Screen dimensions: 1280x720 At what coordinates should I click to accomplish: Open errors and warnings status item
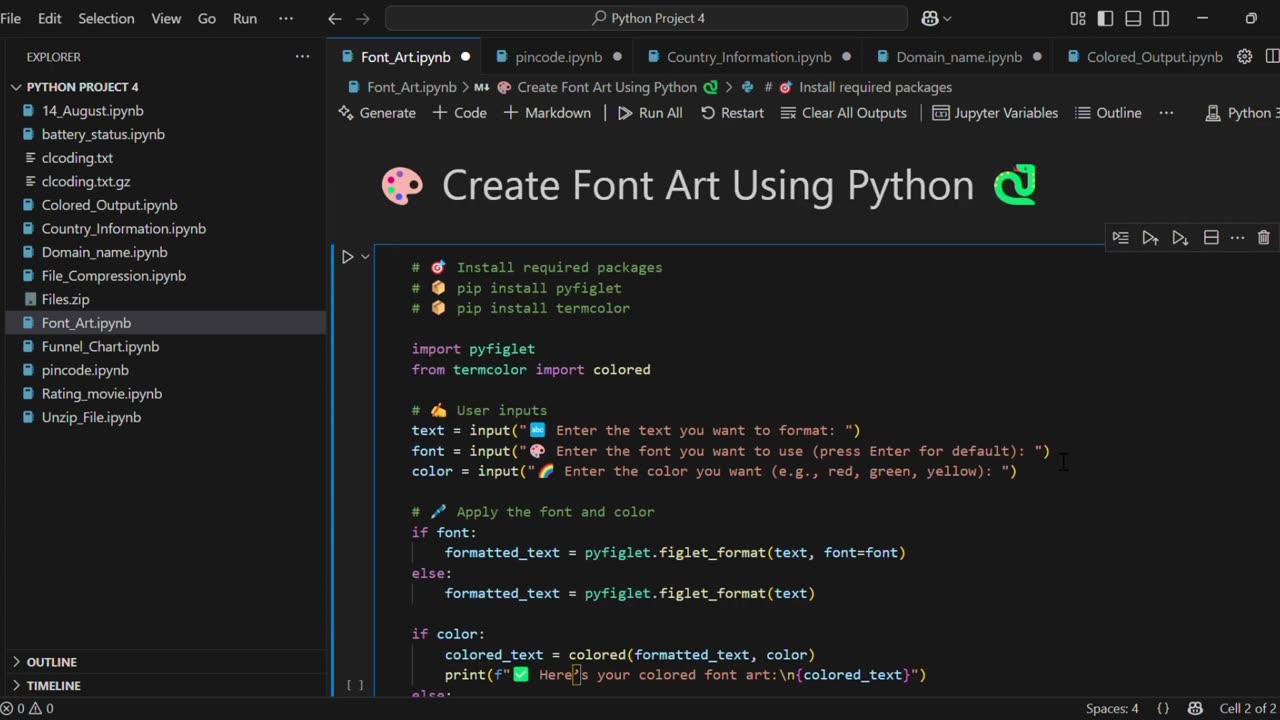click(x=27, y=708)
